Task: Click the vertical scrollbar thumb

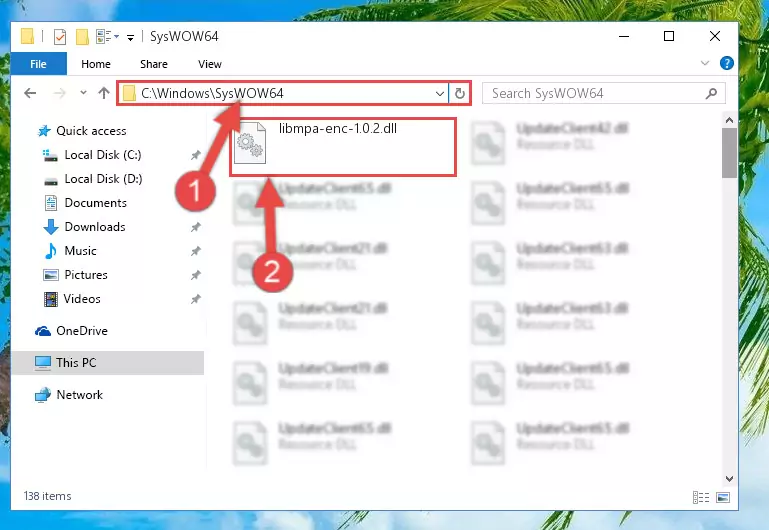Action: (729, 153)
